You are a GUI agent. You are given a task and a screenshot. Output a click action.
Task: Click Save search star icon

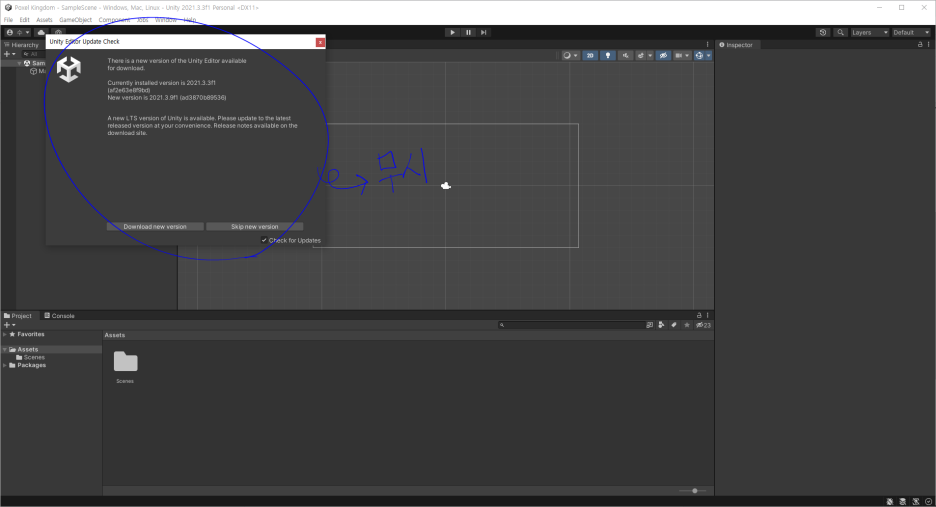pyautogui.click(x=687, y=325)
